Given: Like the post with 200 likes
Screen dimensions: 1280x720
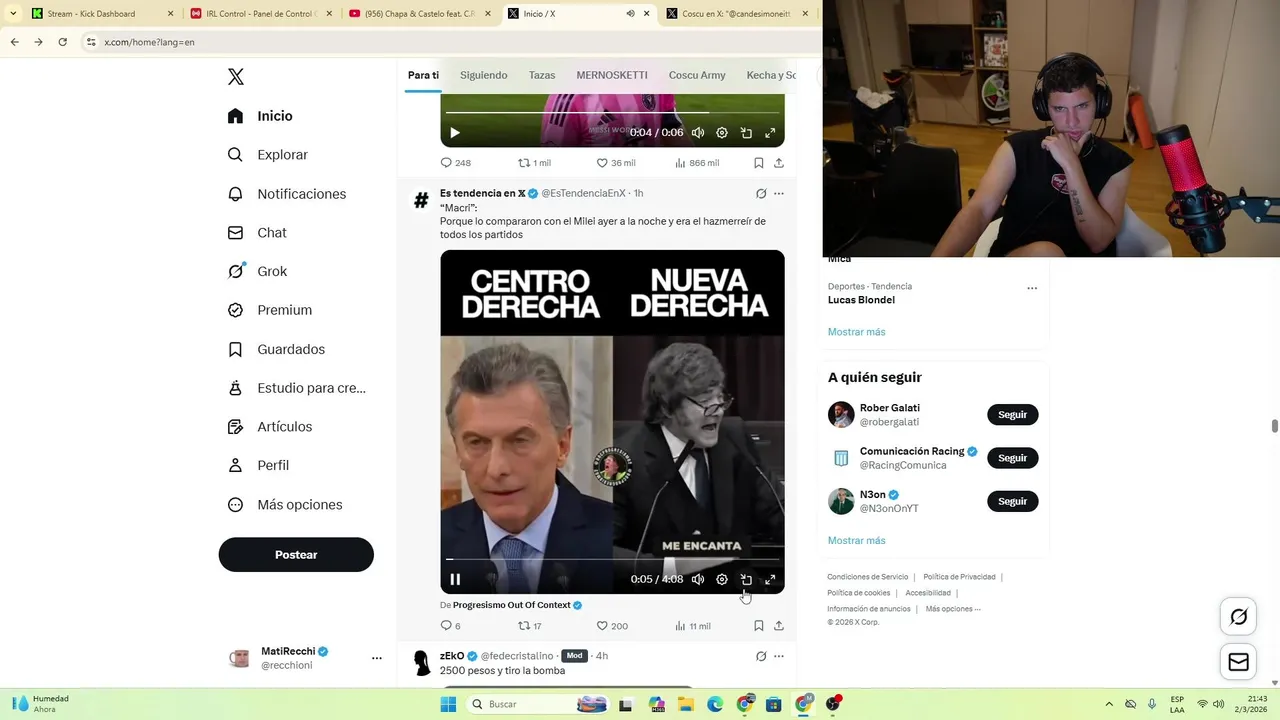Looking at the screenshot, I should pos(612,626).
